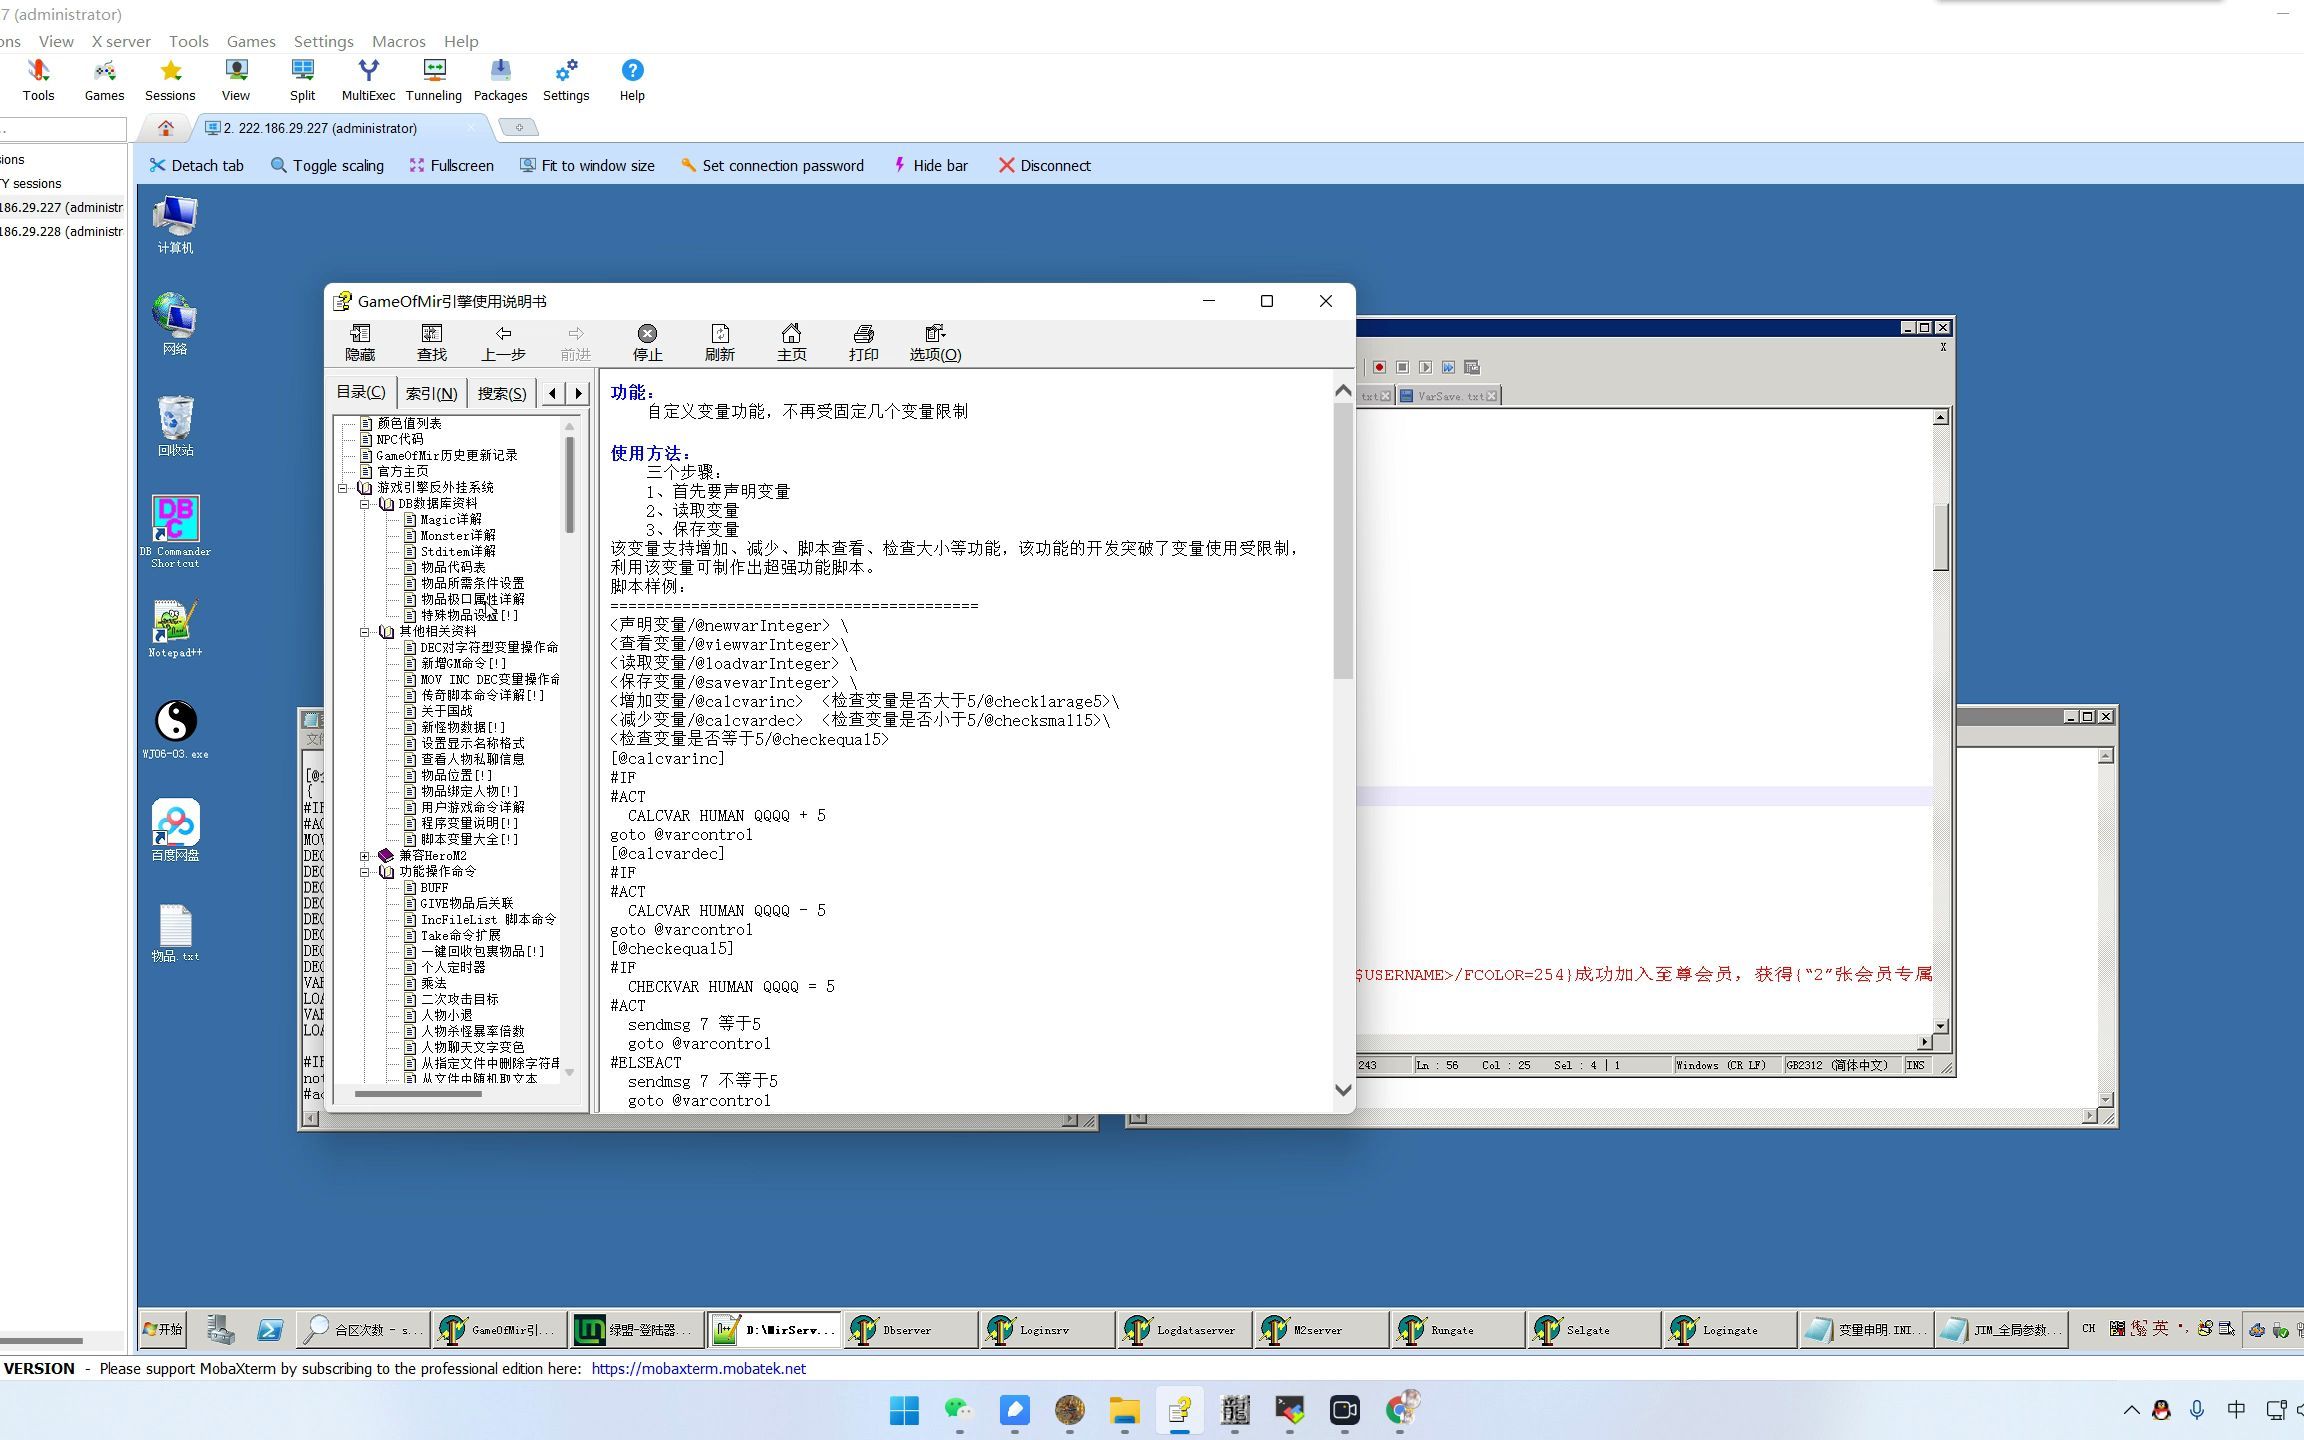Viewport: 2304px width, 1440px height.
Task: Open 回收站 recycle bin icon
Action: pos(175,426)
